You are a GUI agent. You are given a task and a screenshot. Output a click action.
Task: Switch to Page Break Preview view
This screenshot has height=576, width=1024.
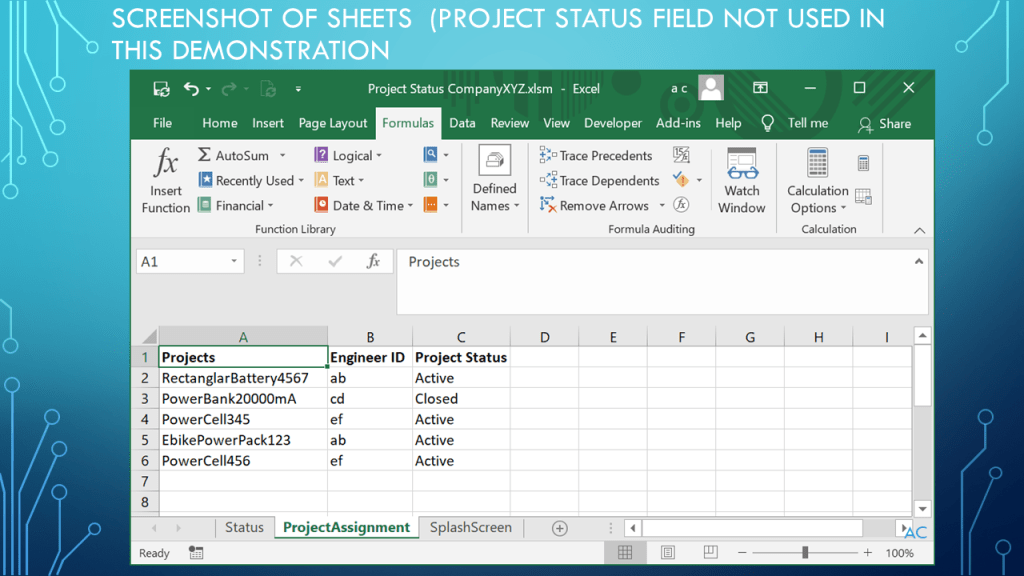point(710,553)
